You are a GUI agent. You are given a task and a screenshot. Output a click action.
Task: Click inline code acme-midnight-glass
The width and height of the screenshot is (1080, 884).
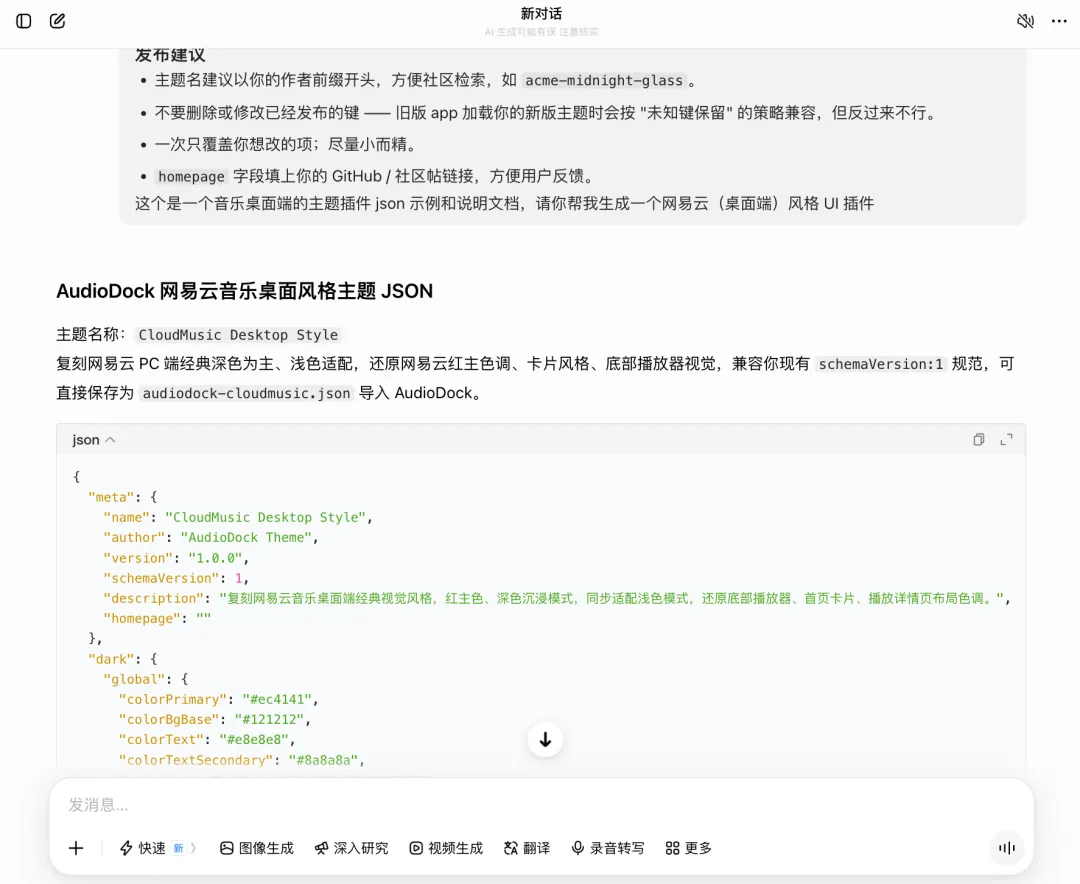coord(604,81)
